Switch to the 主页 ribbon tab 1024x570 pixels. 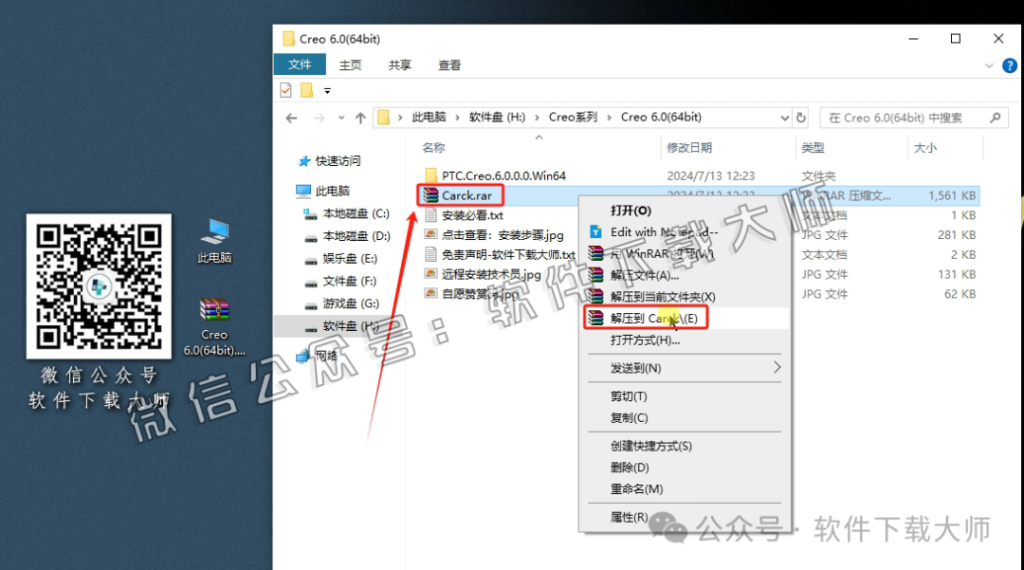coord(350,65)
